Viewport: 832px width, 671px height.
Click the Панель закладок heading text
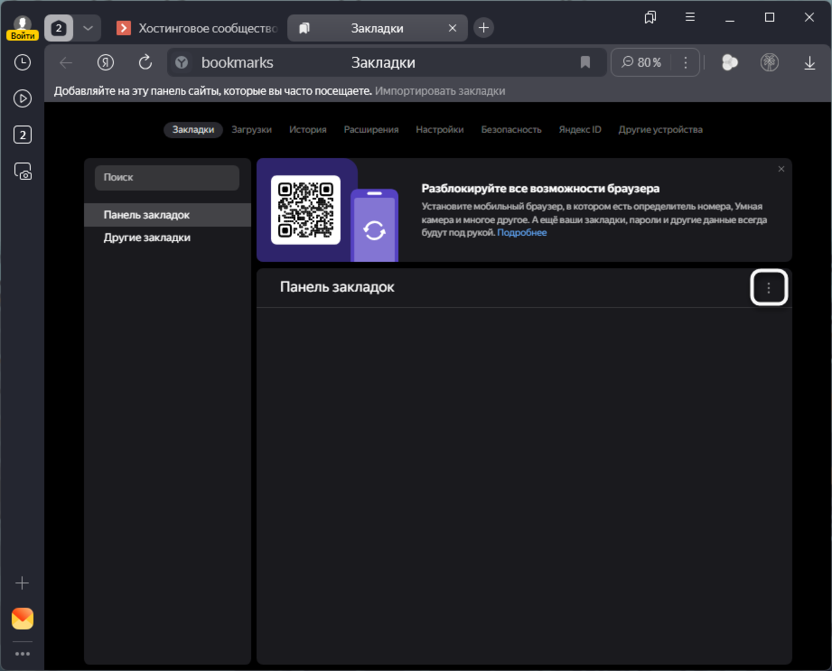pyautogui.click(x=337, y=287)
